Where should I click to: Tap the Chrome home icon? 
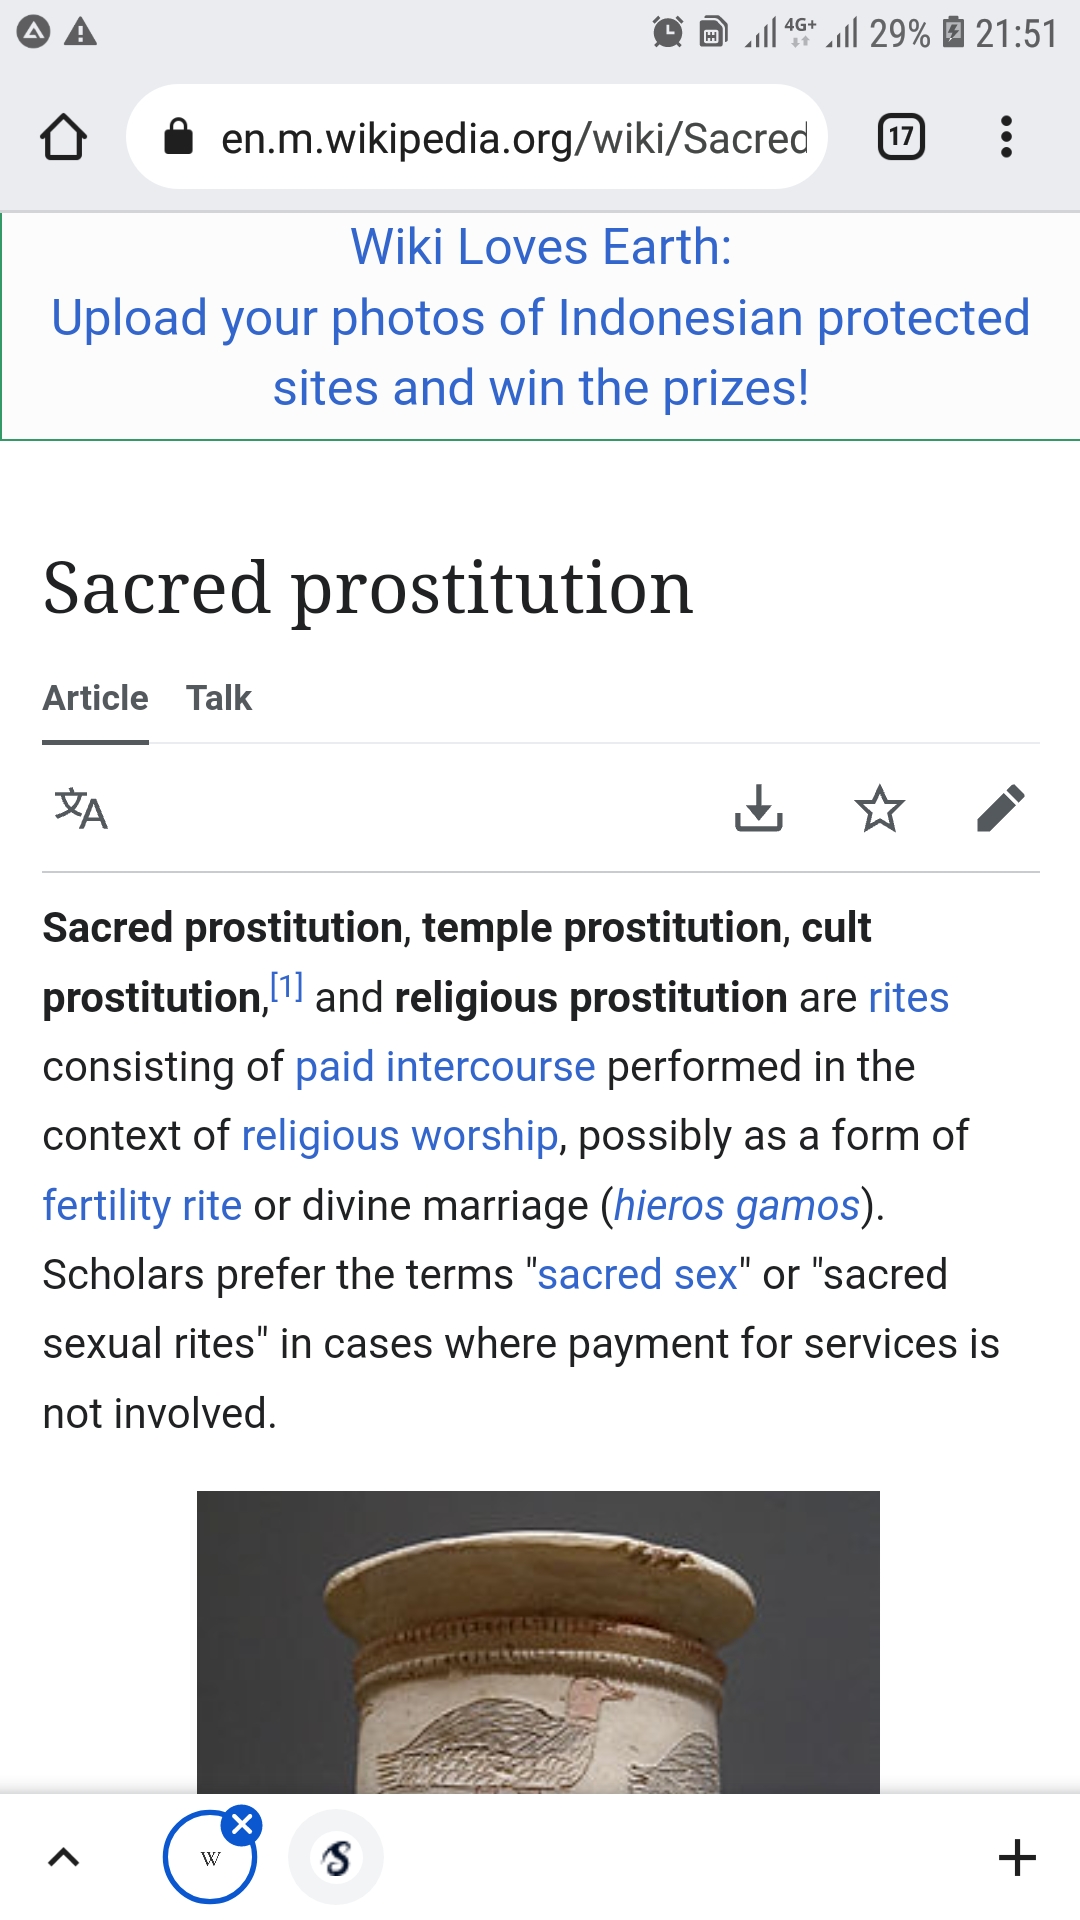pyautogui.click(x=63, y=138)
